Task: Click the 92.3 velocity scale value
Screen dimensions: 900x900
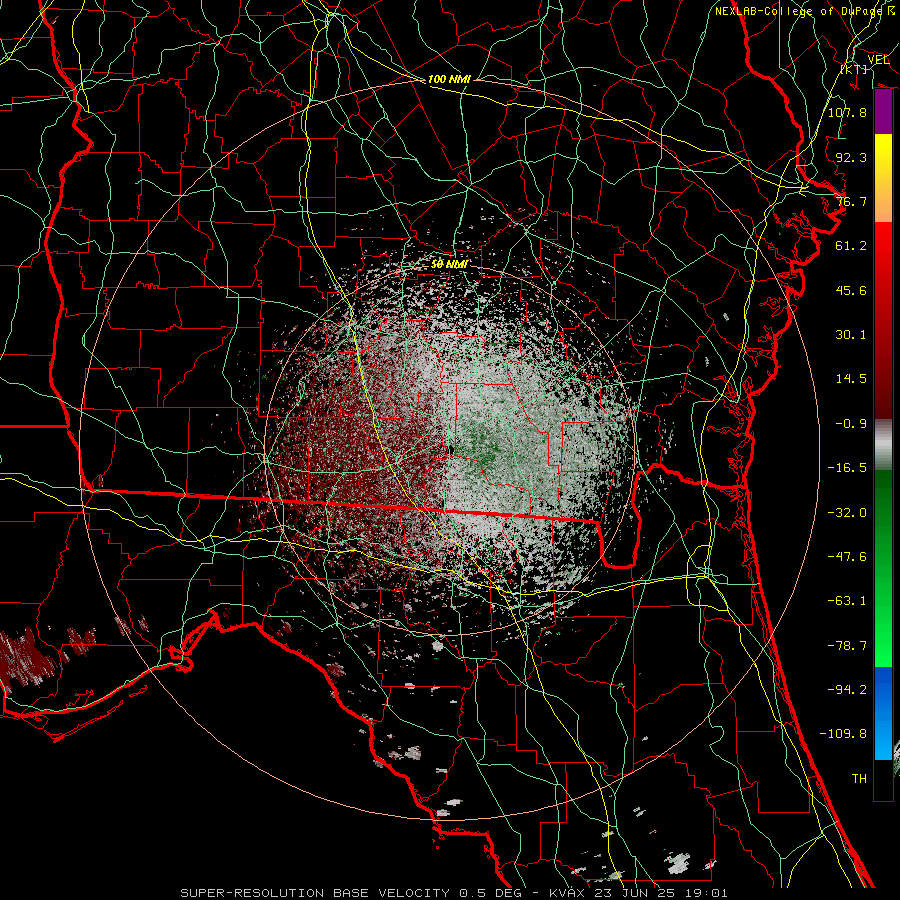Action: pyautogui.click(x=851, y=157)
